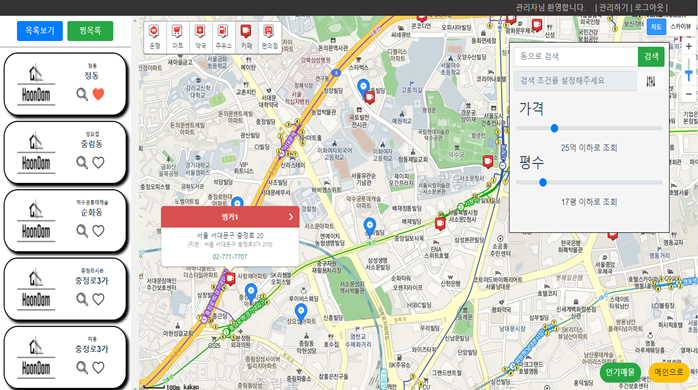This screenshot has height=390, width=698.
Task: Open 관리하기 admin link
Action: [x=613, y=8]
